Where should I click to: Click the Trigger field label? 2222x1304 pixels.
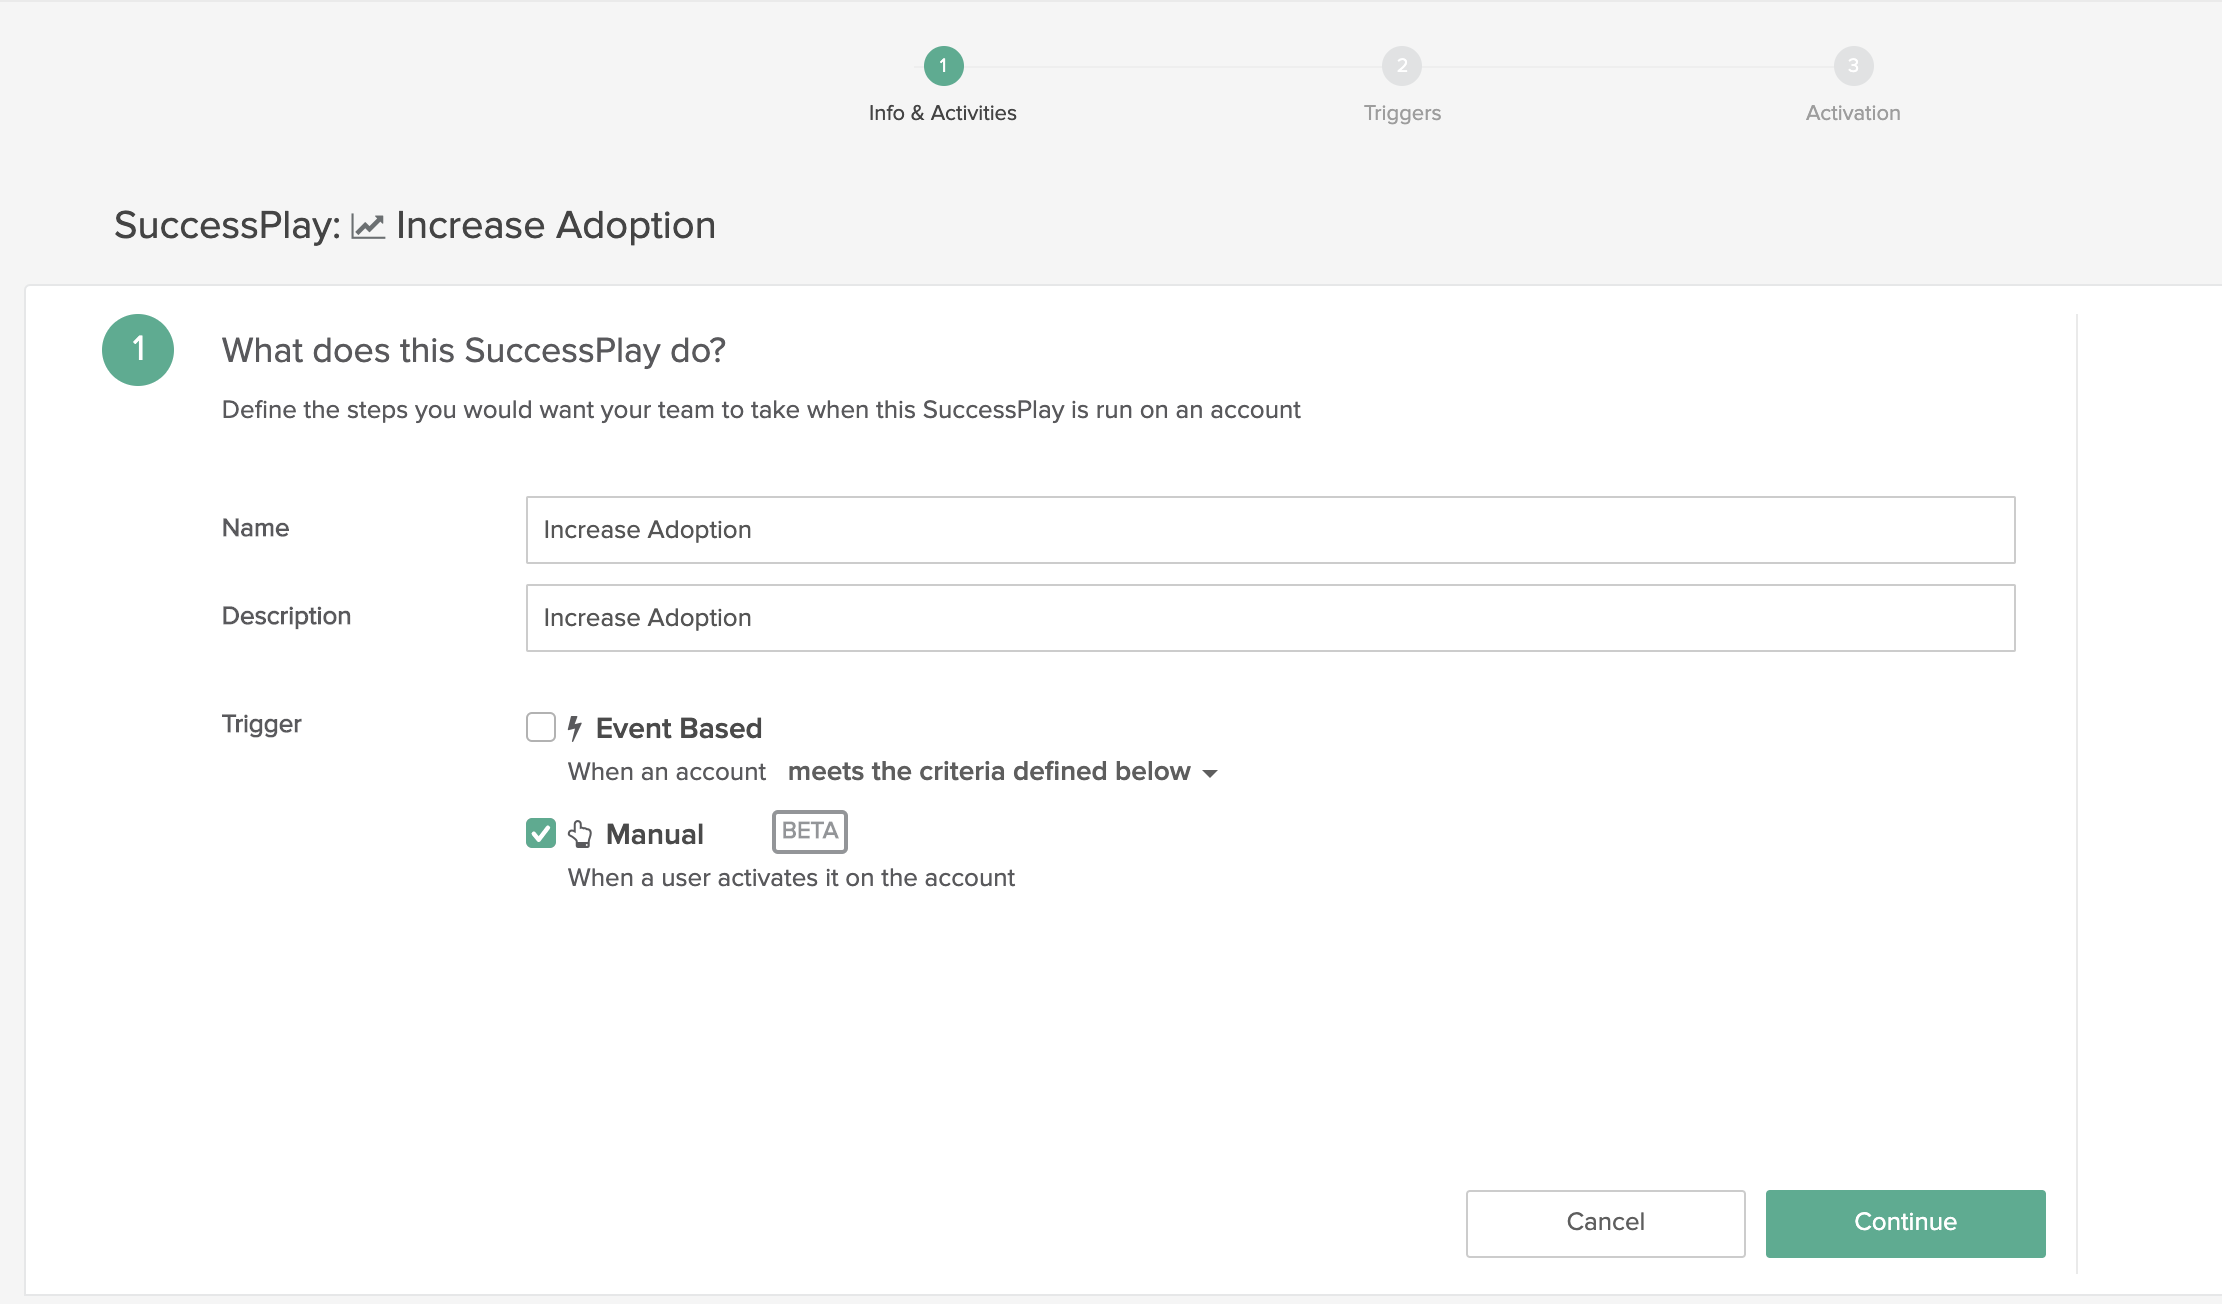(262, 724)
